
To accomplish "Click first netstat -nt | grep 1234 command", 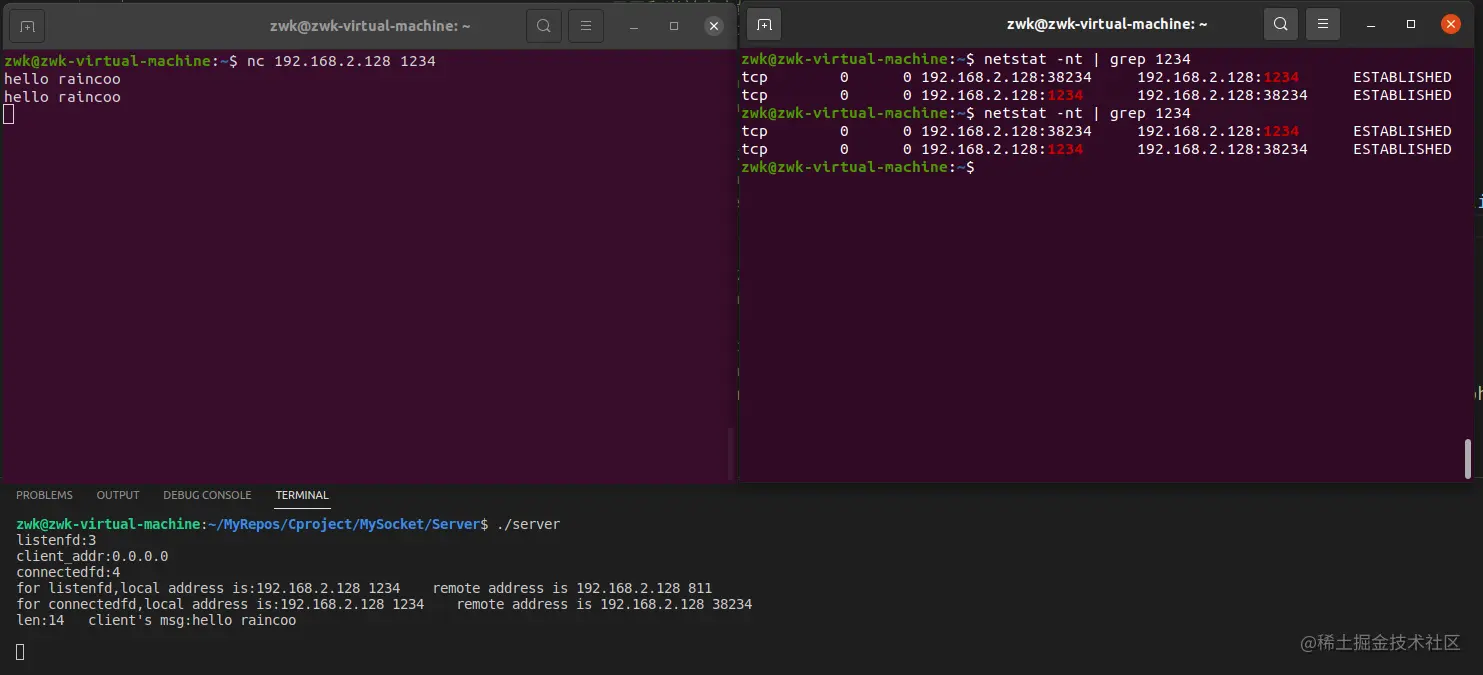I will (x=1087, y=59).
